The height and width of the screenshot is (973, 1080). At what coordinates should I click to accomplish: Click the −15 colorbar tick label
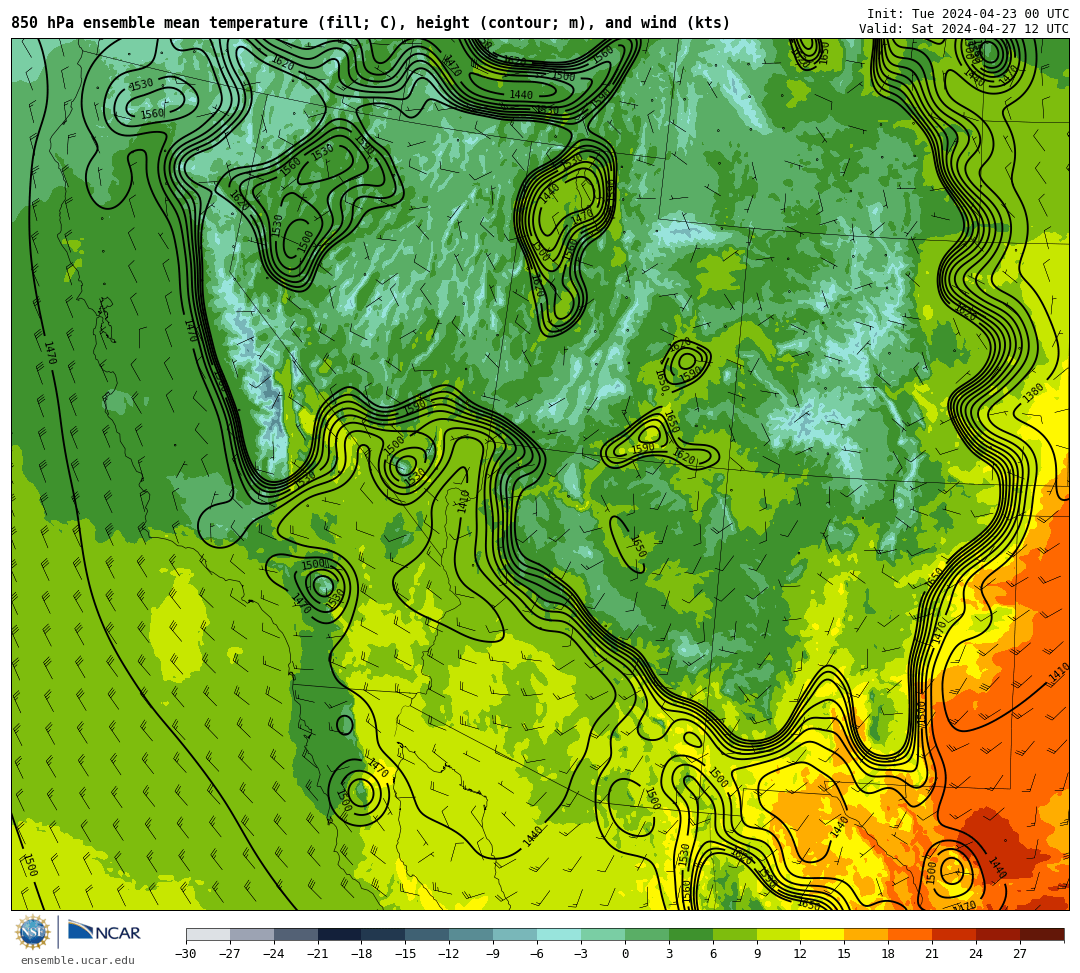406,954
